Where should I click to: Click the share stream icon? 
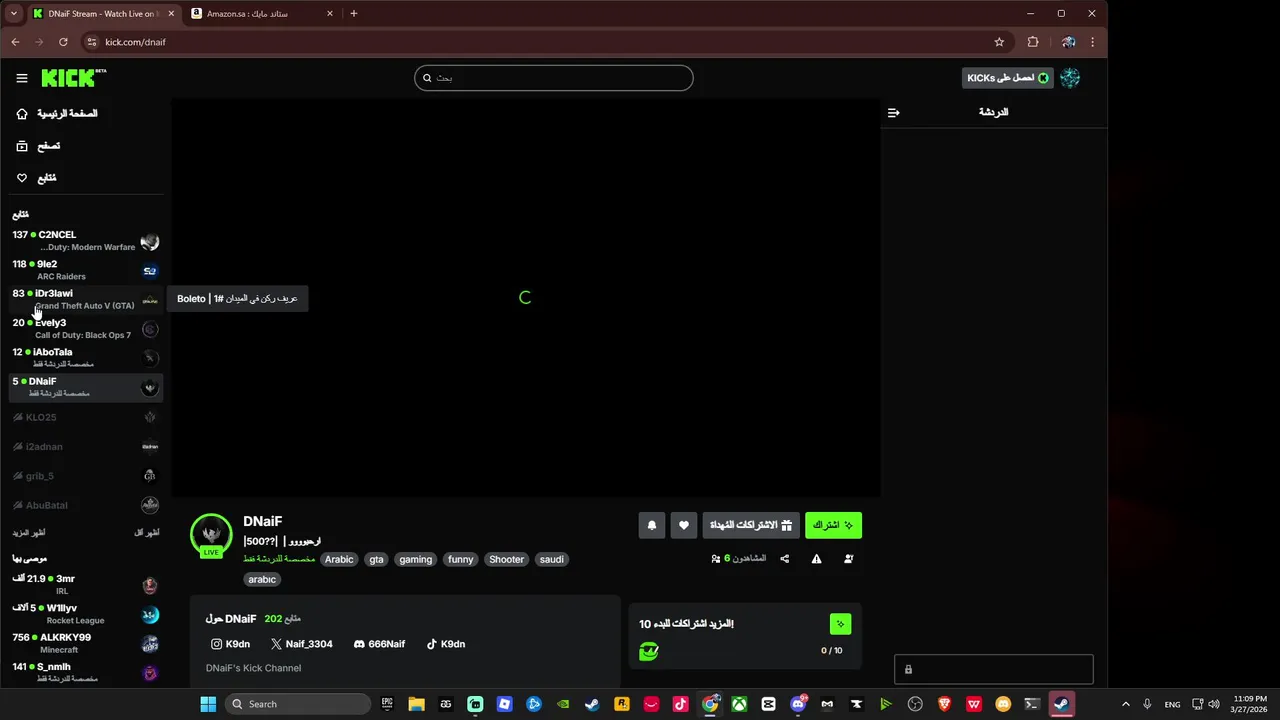tap(785, 559)
